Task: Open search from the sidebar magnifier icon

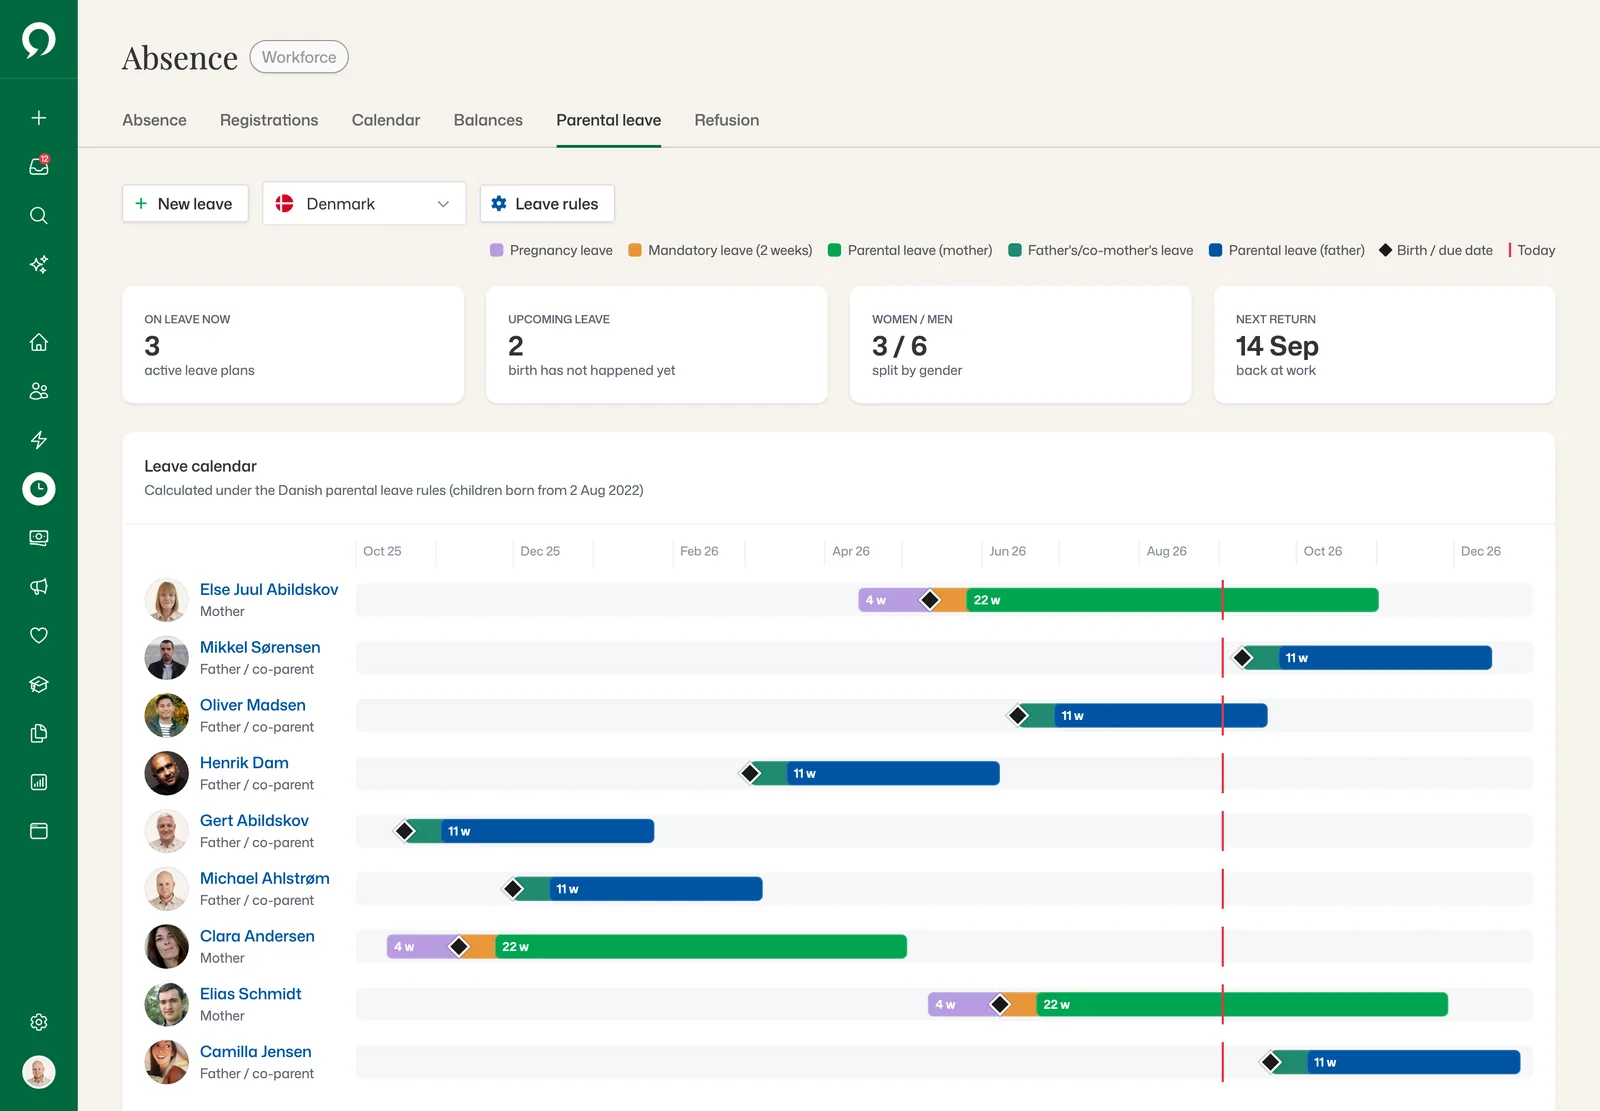Action: [x=39, y=215]
